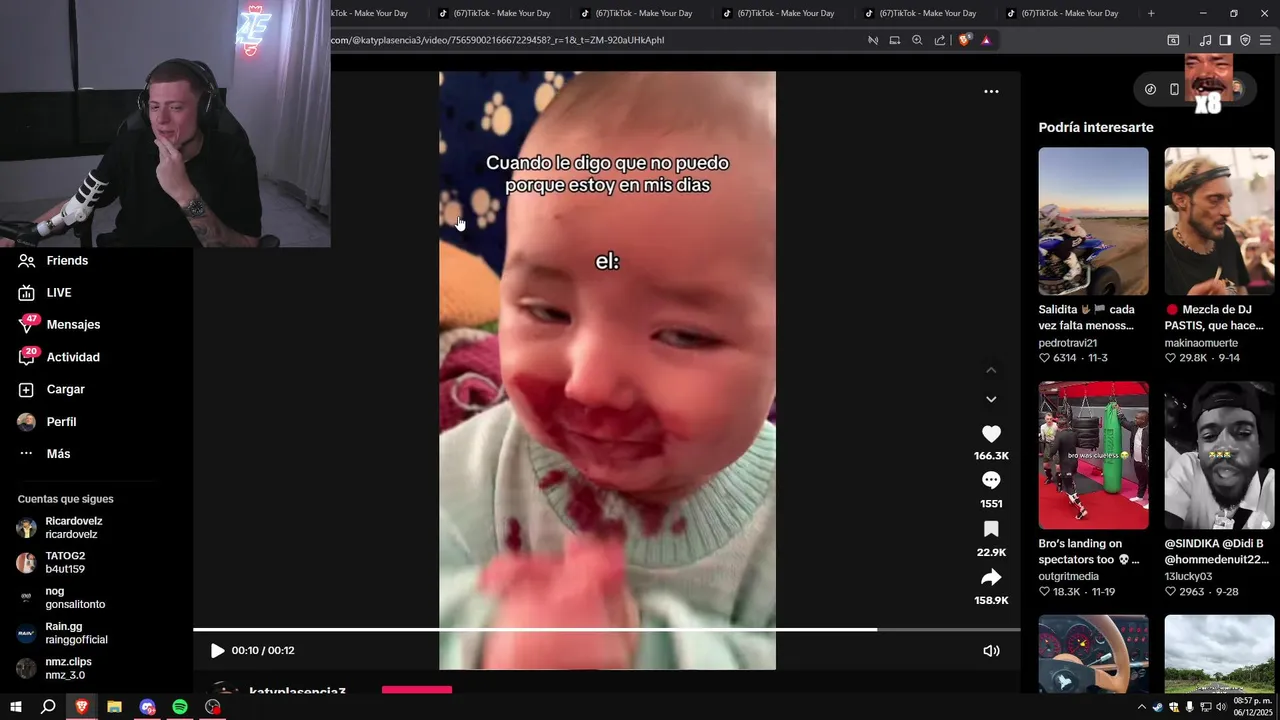Screen dimensions: 1280x720
Task: Bookmark the video with 22.9K saves
Action: click(991, 529)
